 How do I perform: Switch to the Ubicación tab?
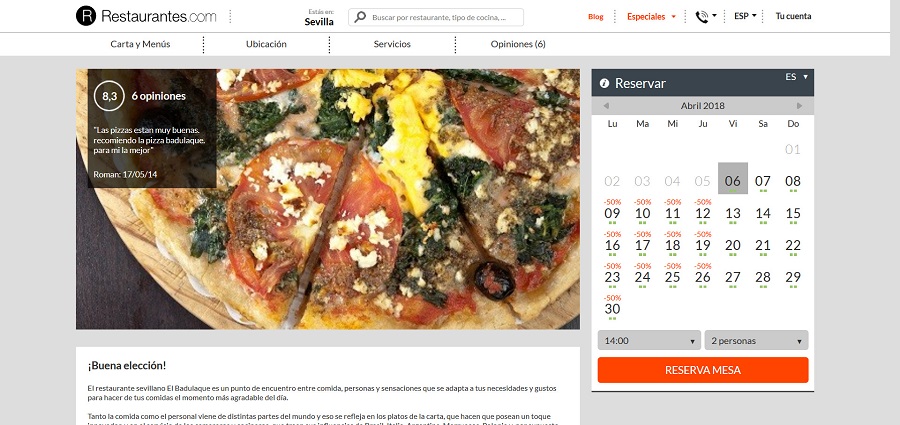point(266,44)
